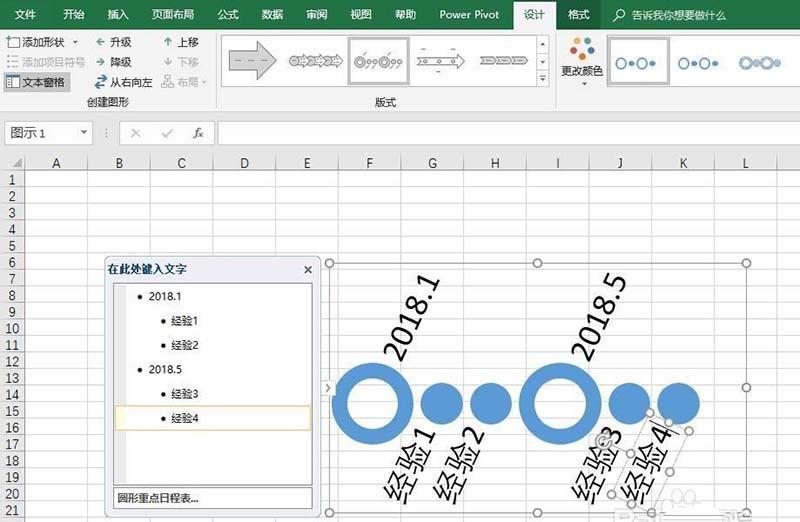This screenshot has height=522, width=800.
Task: Open the Name Box dropdown arrow
Action: click(84, 133)
